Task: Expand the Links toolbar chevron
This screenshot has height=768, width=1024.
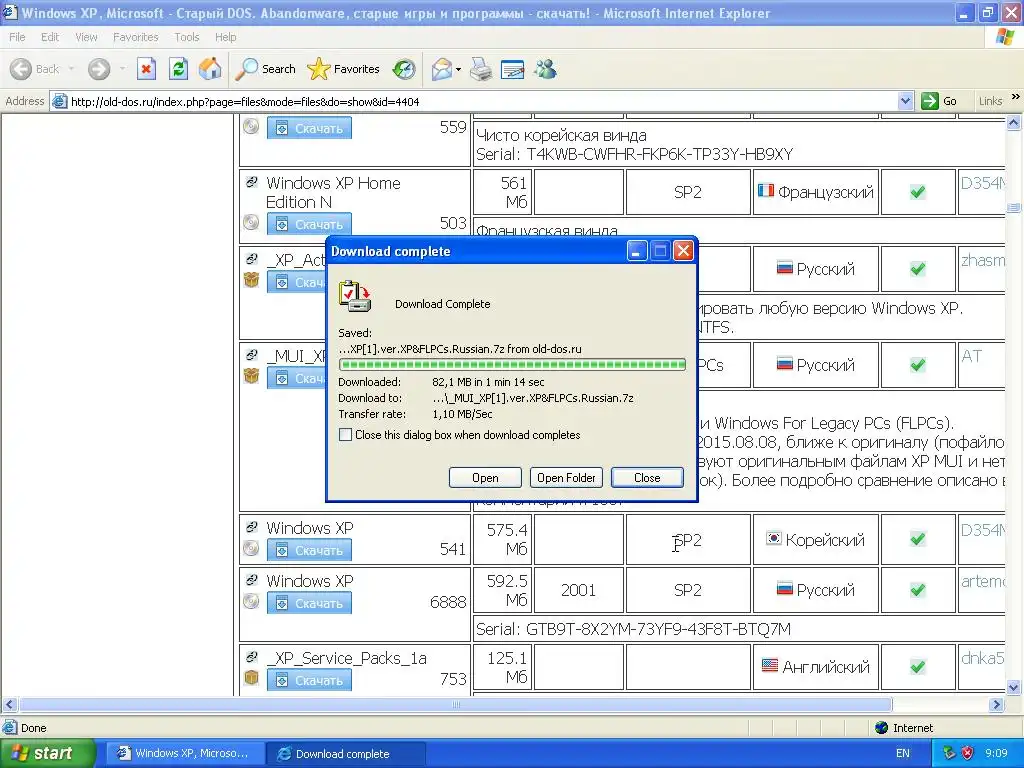Action: coord(1016,98)
